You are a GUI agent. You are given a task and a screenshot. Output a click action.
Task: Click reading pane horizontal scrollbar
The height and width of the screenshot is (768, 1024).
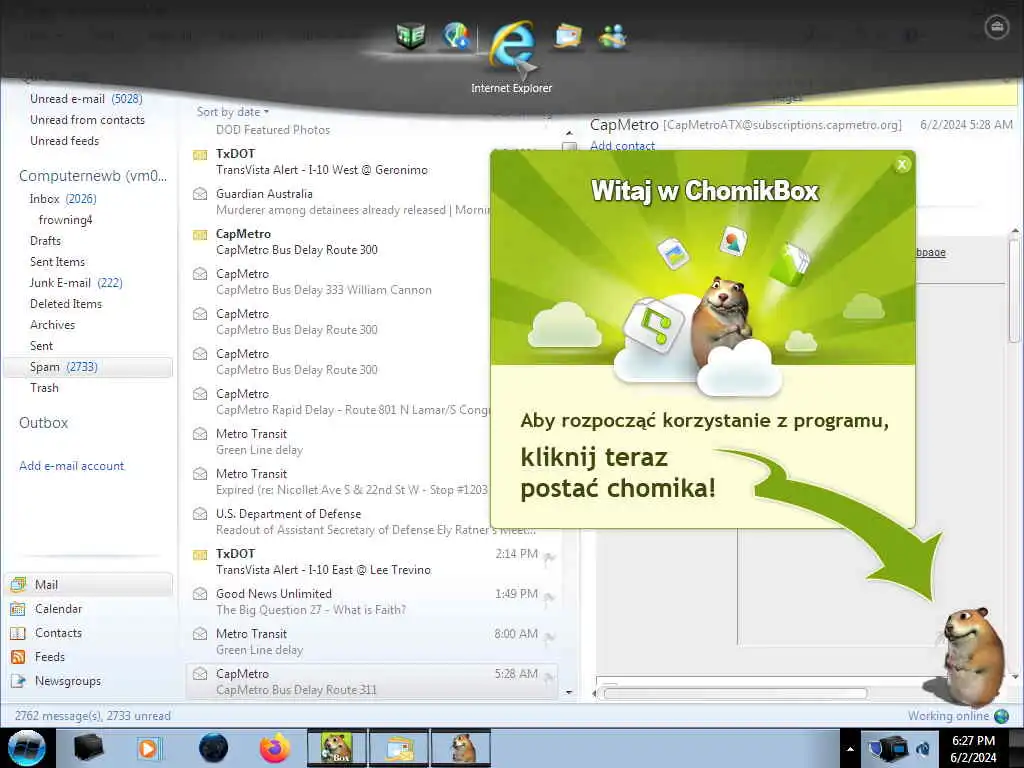point(735,693)
